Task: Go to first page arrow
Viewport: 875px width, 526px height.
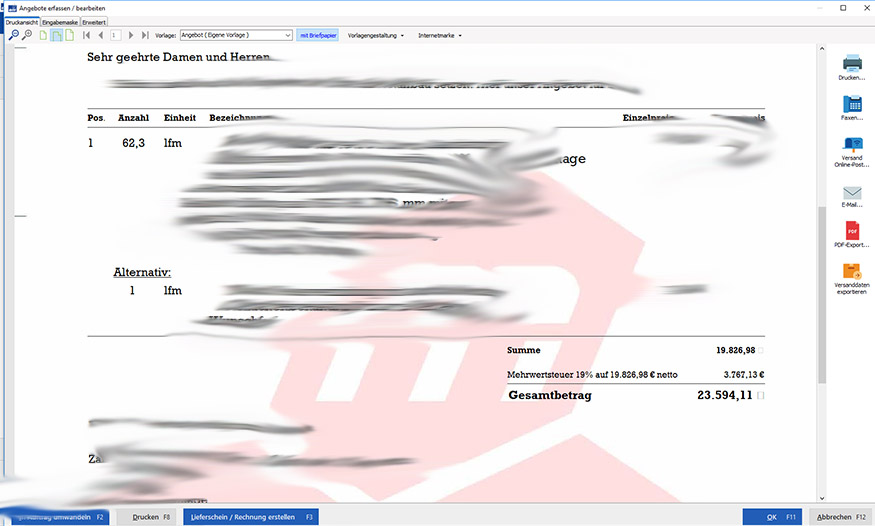Action: 86,35
